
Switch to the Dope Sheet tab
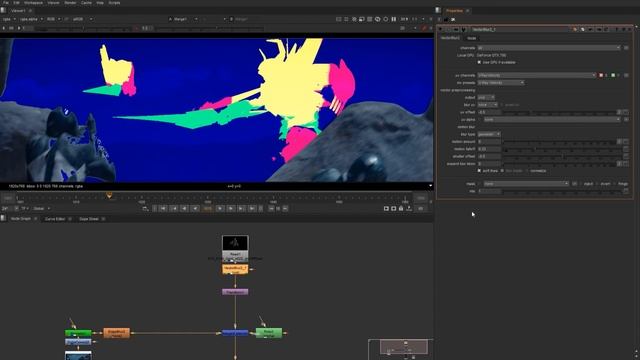tap(89, 219)
